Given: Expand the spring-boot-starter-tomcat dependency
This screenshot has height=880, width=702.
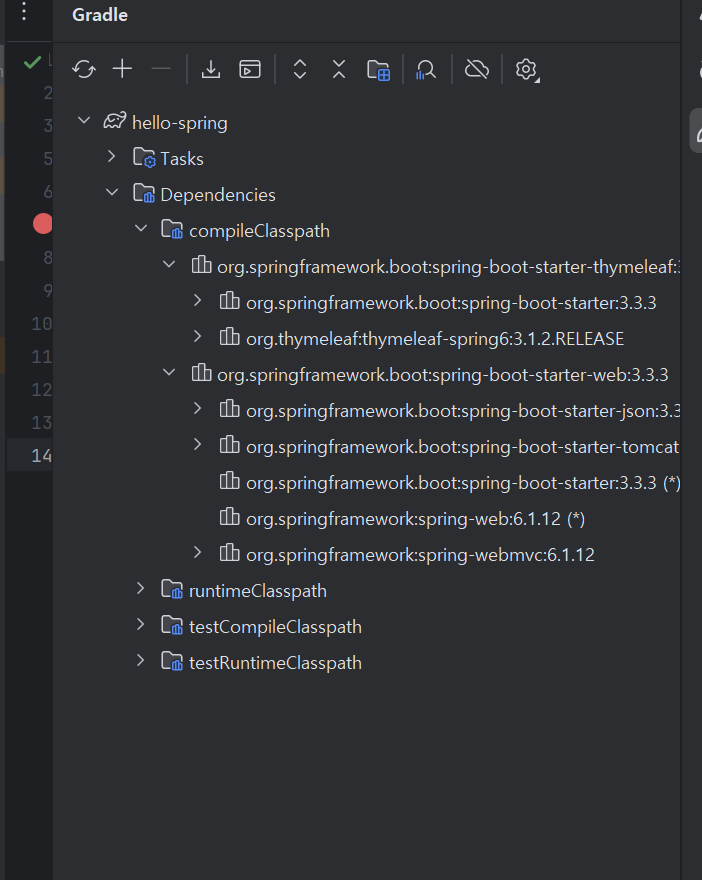Looking at the screenshot, I should click(198, 444).
